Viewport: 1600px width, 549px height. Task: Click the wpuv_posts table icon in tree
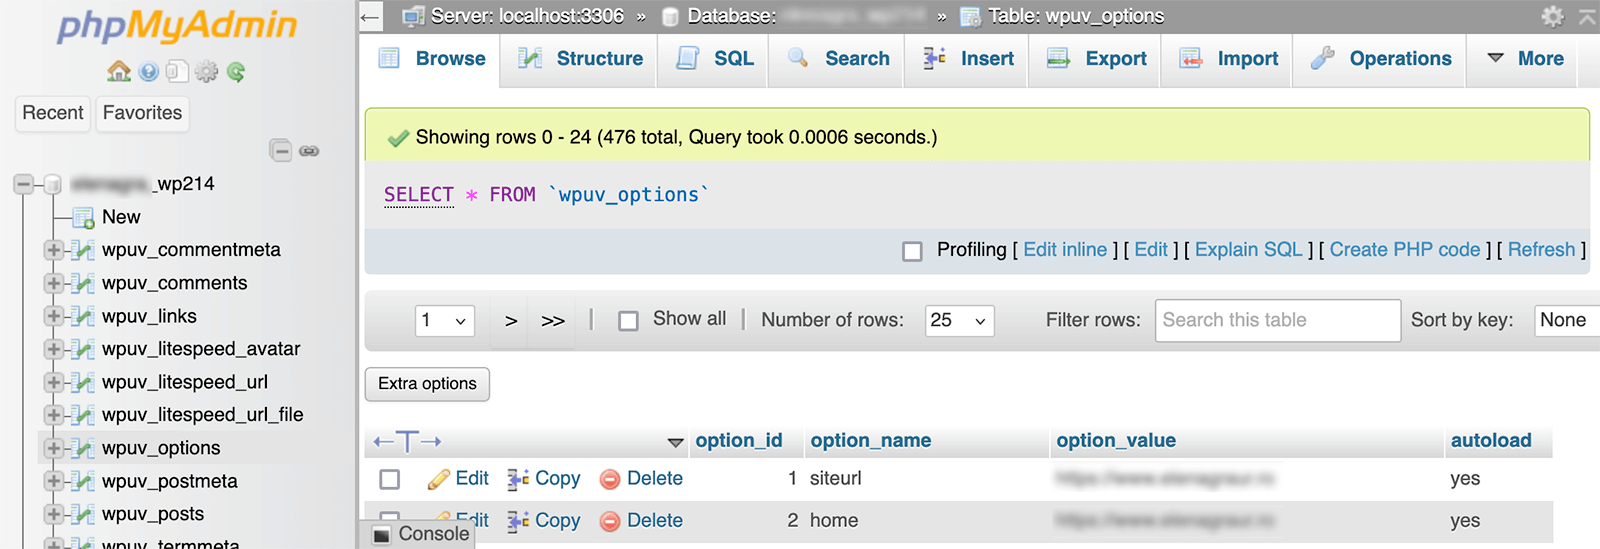point(85,514)
